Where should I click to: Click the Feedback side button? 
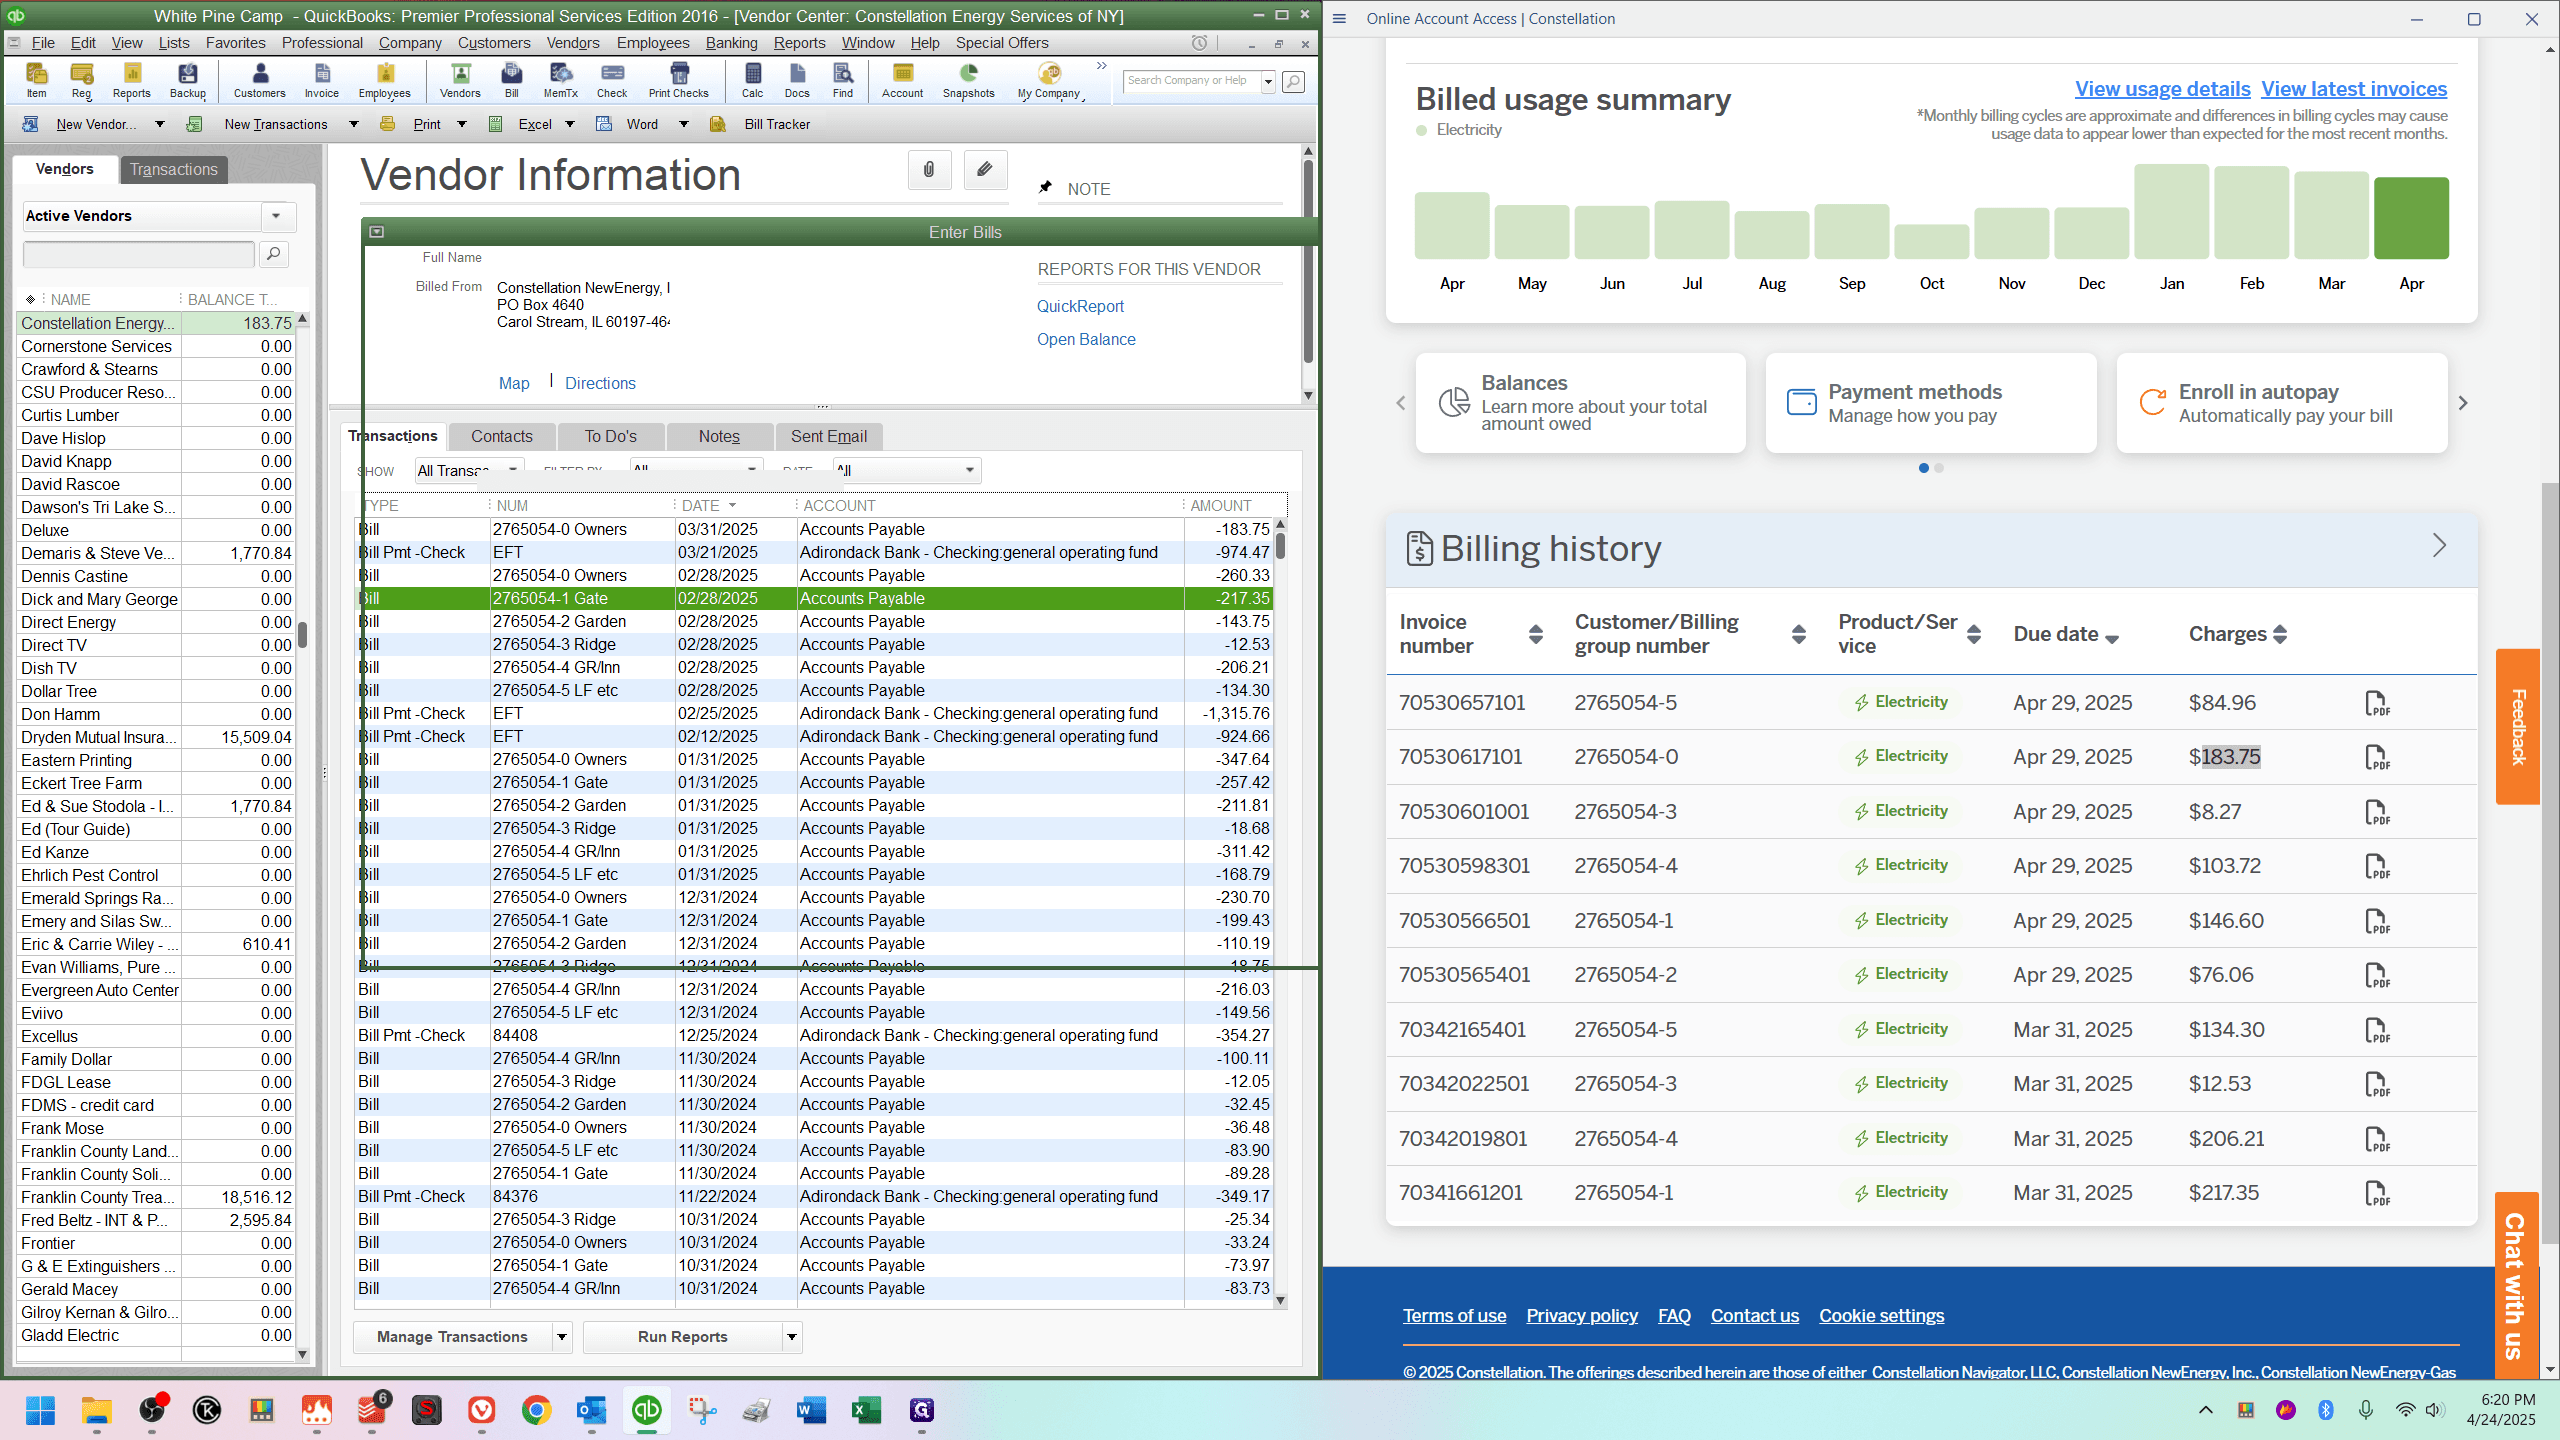(x=2518, y=727)
